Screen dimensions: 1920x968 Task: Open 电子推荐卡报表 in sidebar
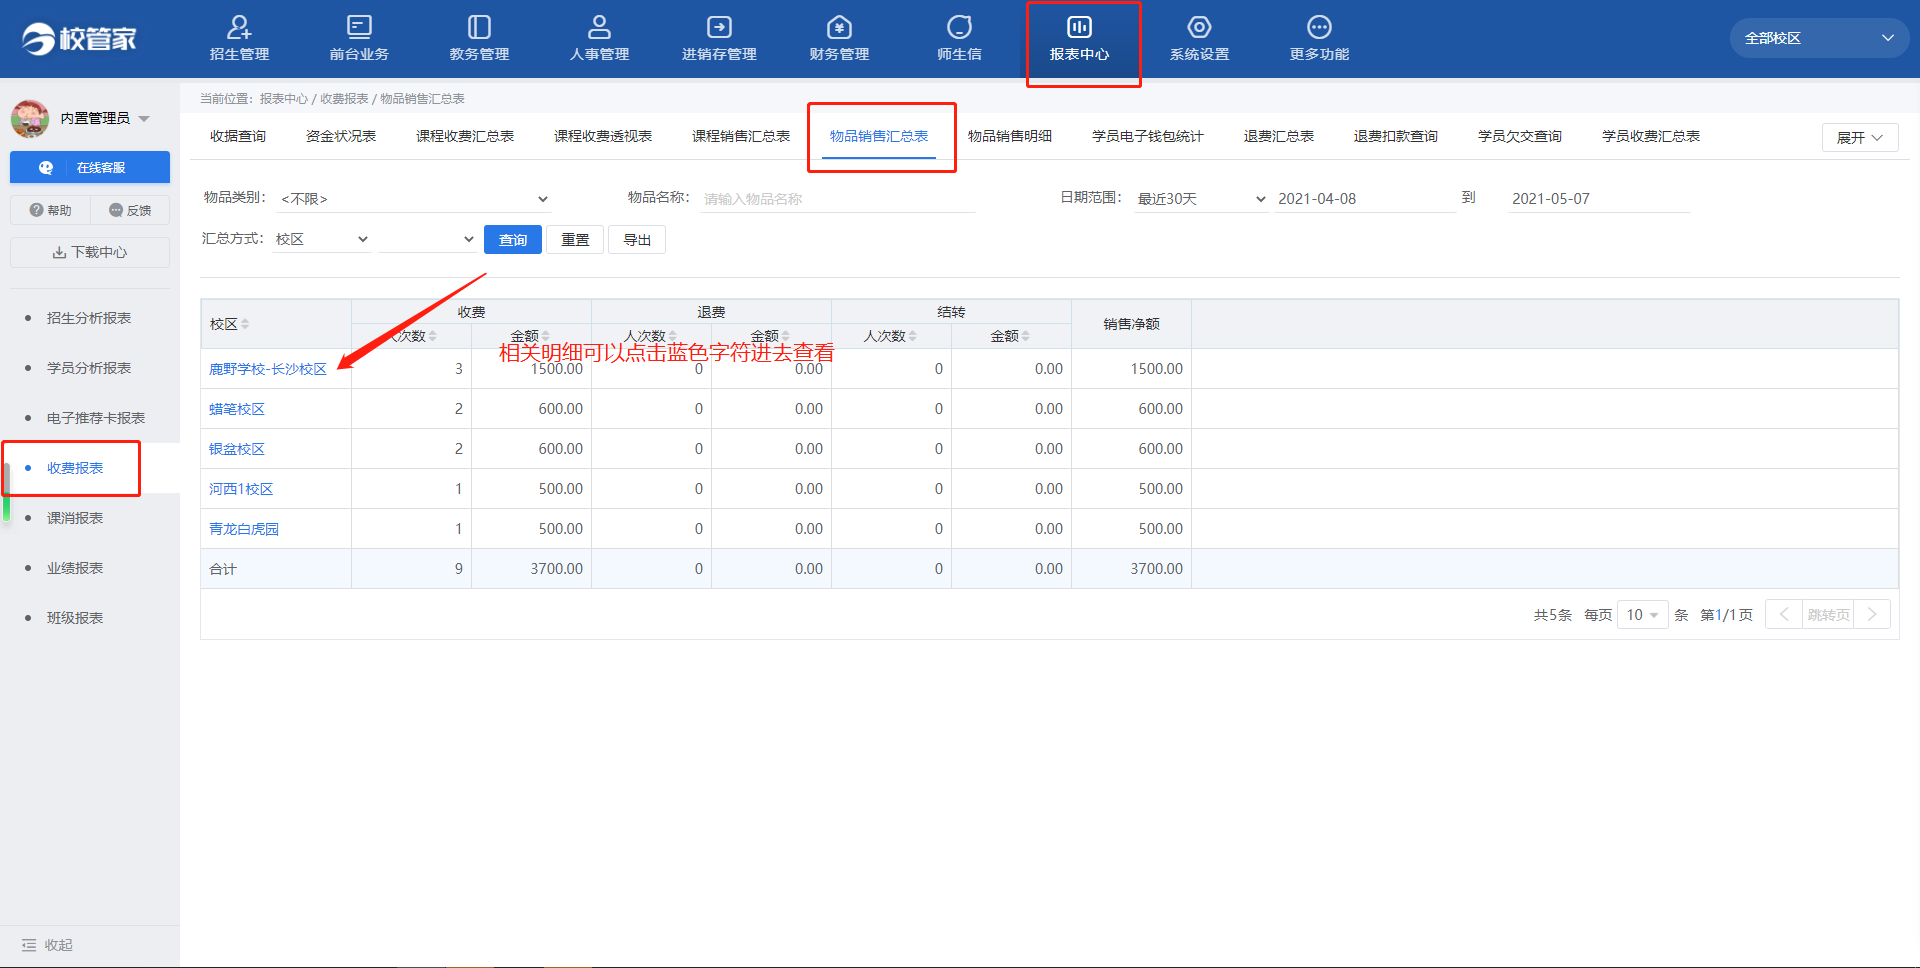click(x=96, y=418)
